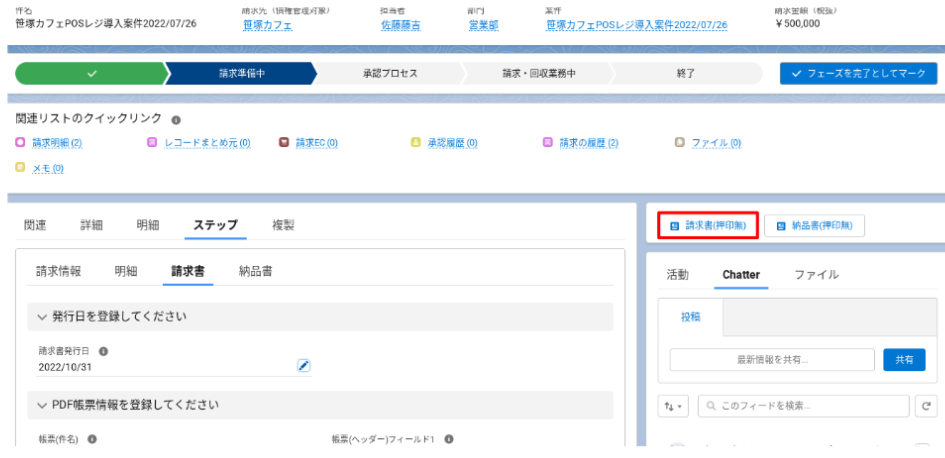Open the 請求明細 (2) quick link

click(56, 143)
